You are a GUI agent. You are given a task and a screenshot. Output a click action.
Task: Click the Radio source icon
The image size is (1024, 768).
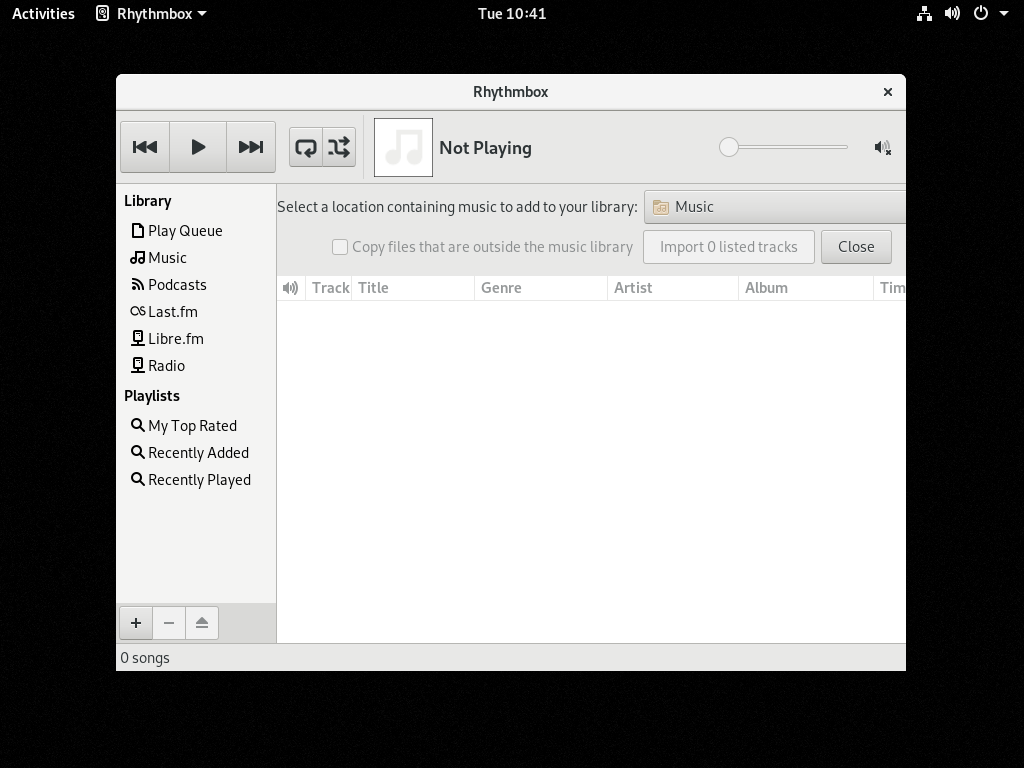click(137, 365)
